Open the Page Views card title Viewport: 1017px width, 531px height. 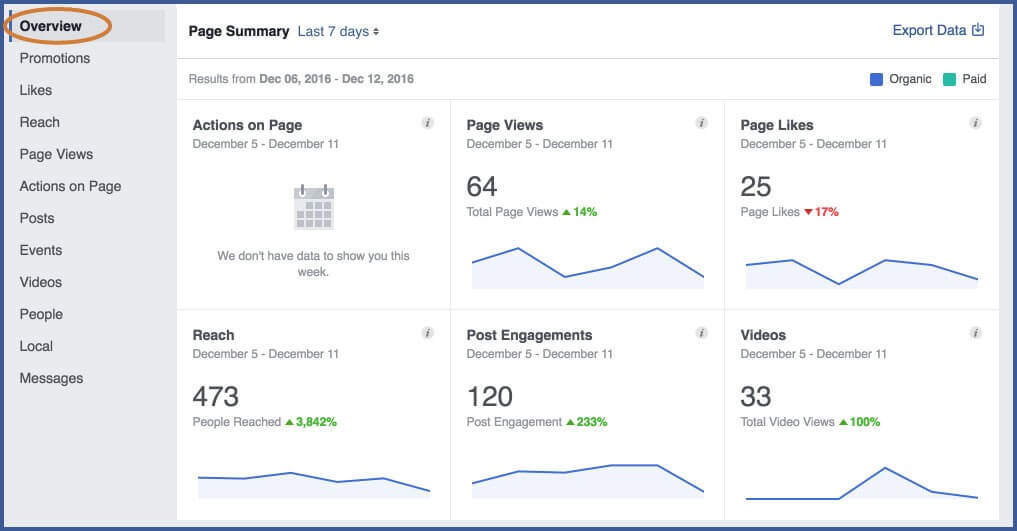click(x=505, y=125)
